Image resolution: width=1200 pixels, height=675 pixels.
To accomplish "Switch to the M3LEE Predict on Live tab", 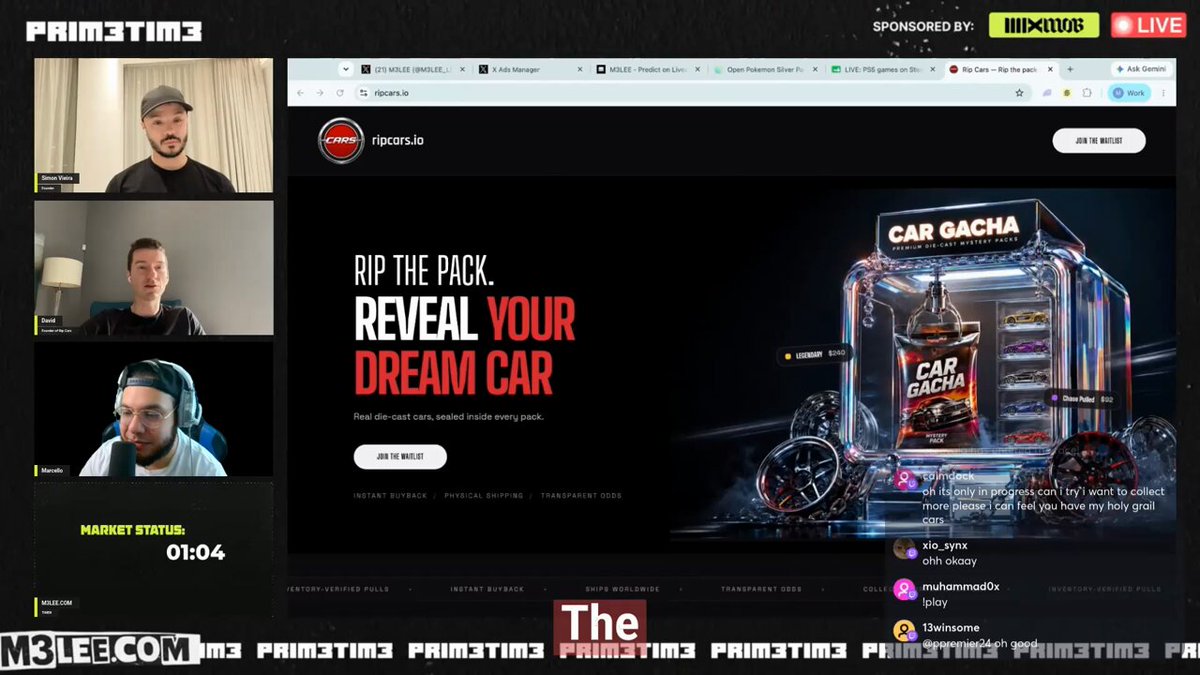I will 646,70.
